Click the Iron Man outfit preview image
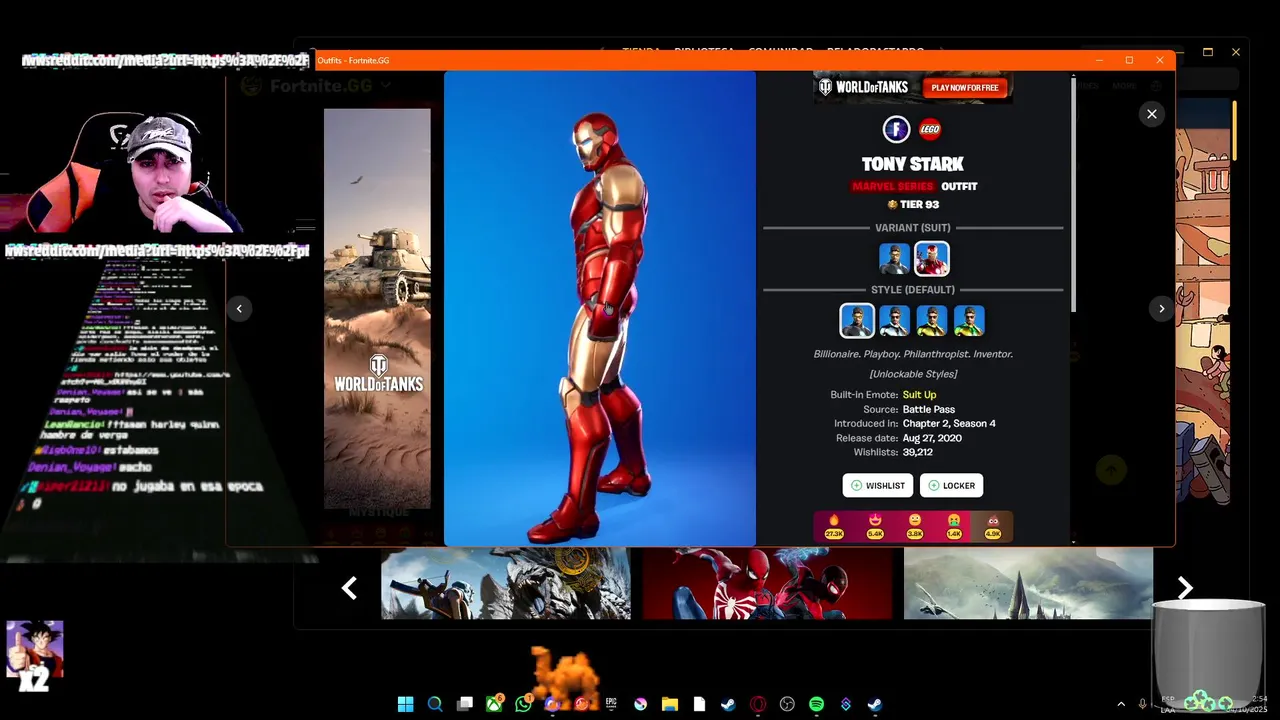Viewport: 1280px width, 720px height. 600,308
